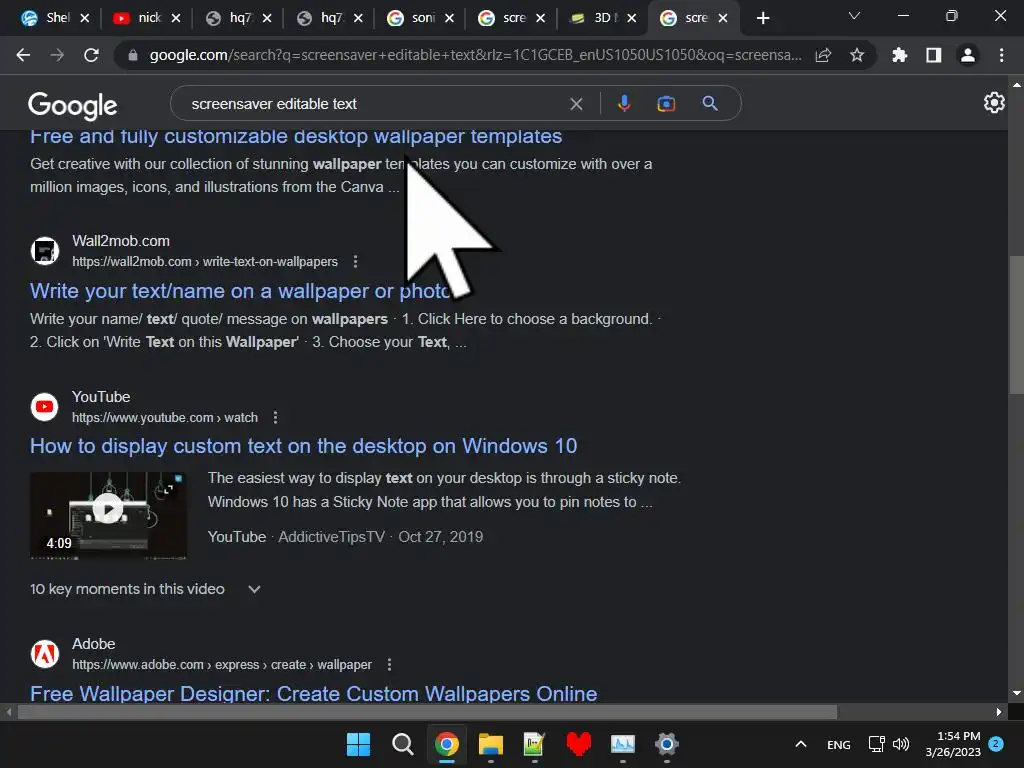The width and height of the screenshot is (1024, 768).
Task: Open the network display tray icon
Action: tap(876, 744)
